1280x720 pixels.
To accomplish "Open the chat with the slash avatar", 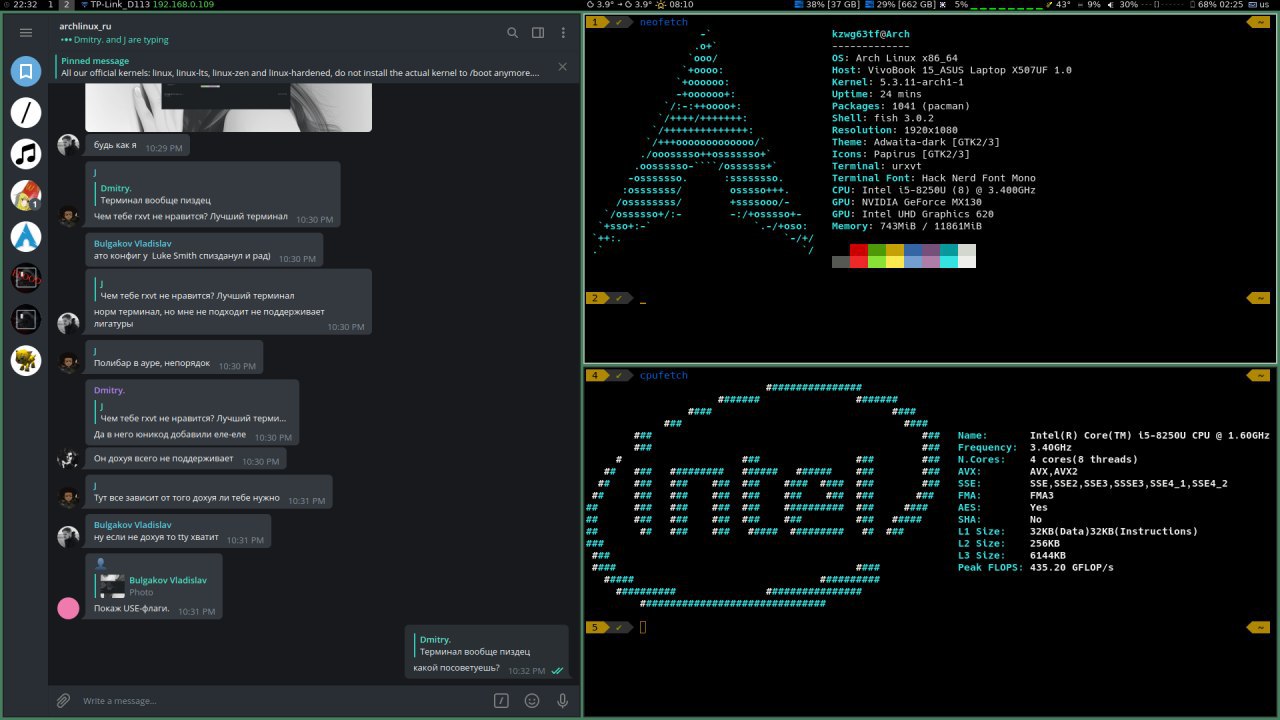I will pyautogui.click(x=26, y=112).
